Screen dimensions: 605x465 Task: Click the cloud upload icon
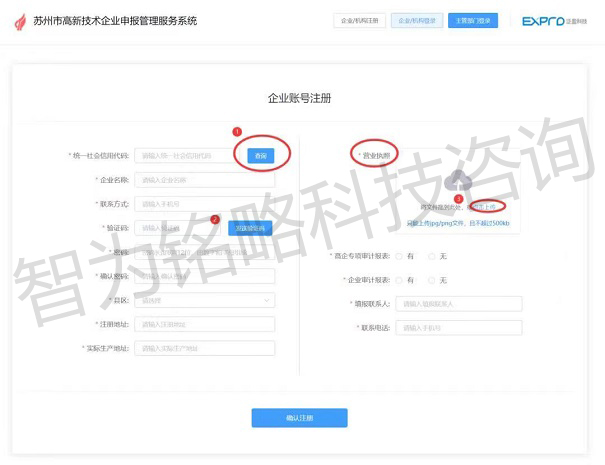tap(458, 180)
